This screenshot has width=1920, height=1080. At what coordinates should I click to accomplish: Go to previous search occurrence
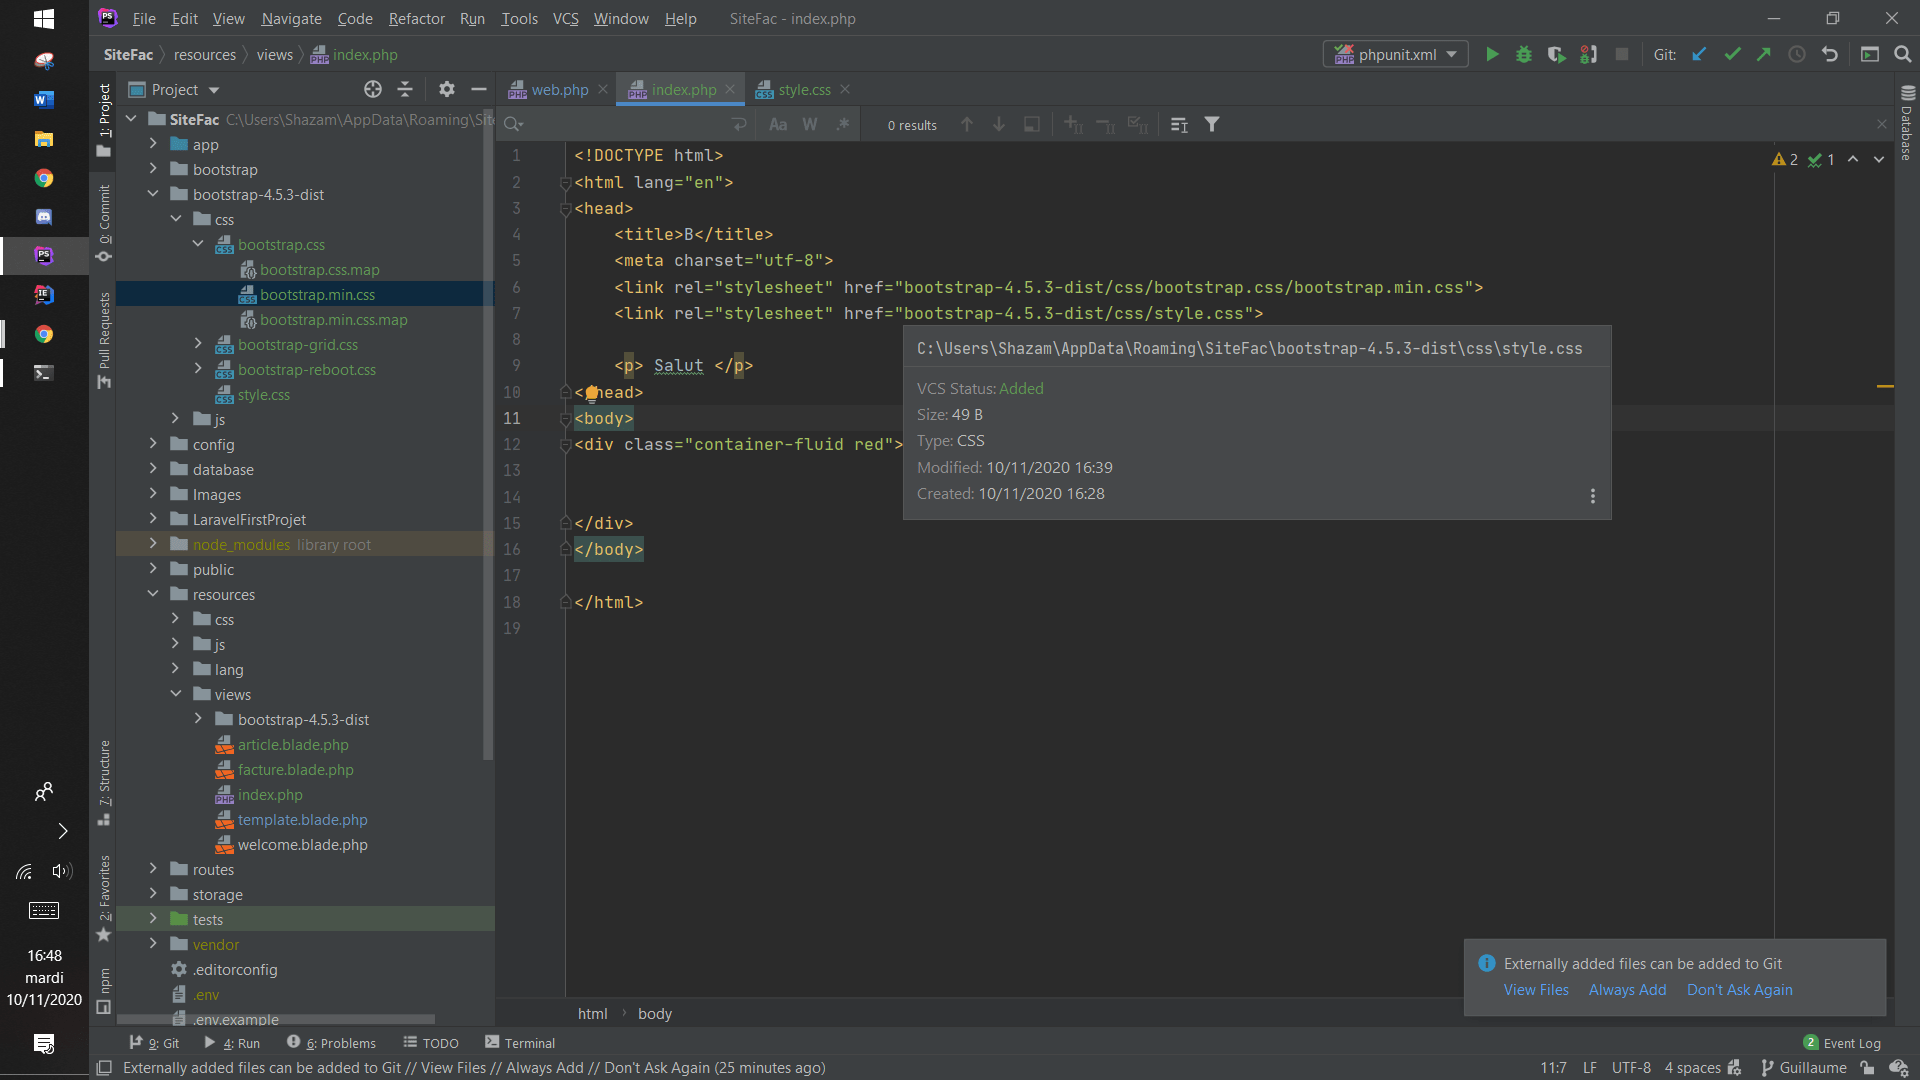[967, 125]
